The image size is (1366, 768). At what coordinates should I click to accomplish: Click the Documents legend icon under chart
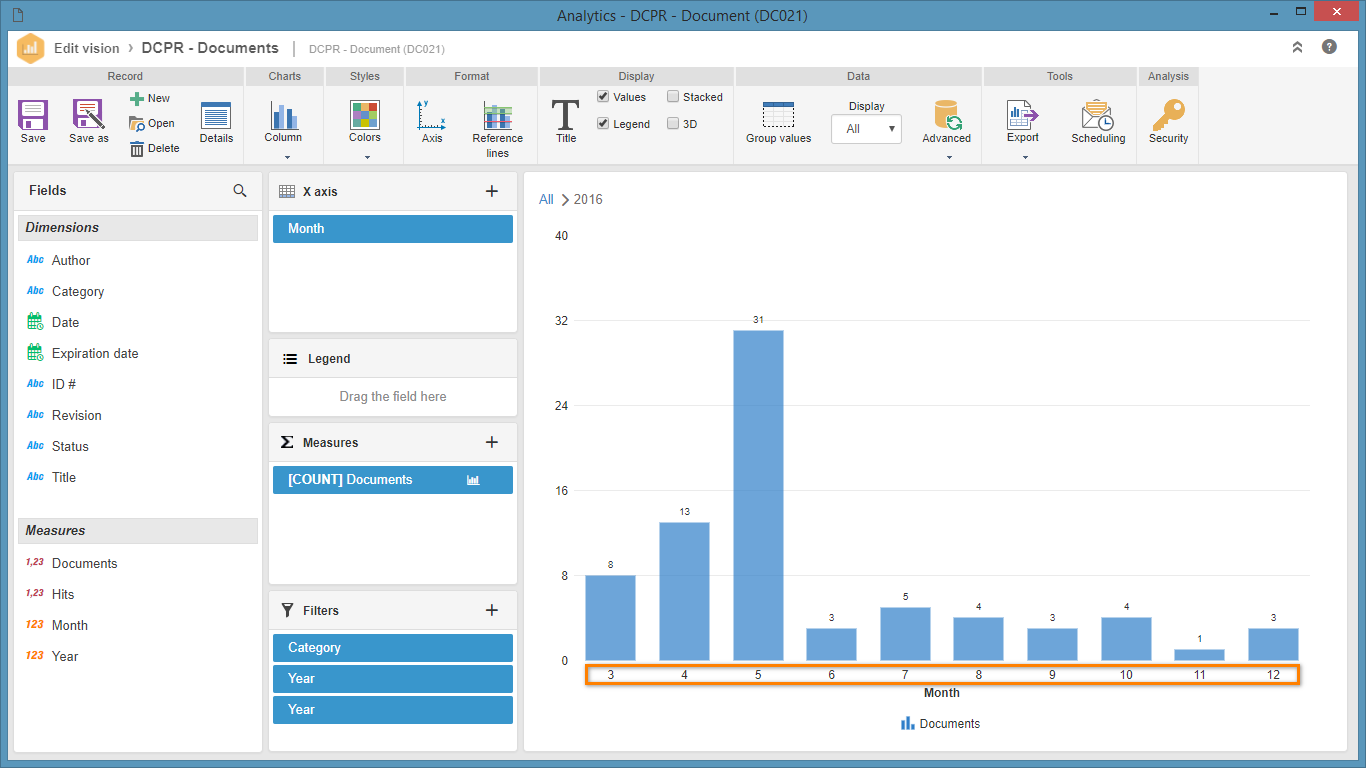coord(908,723)
